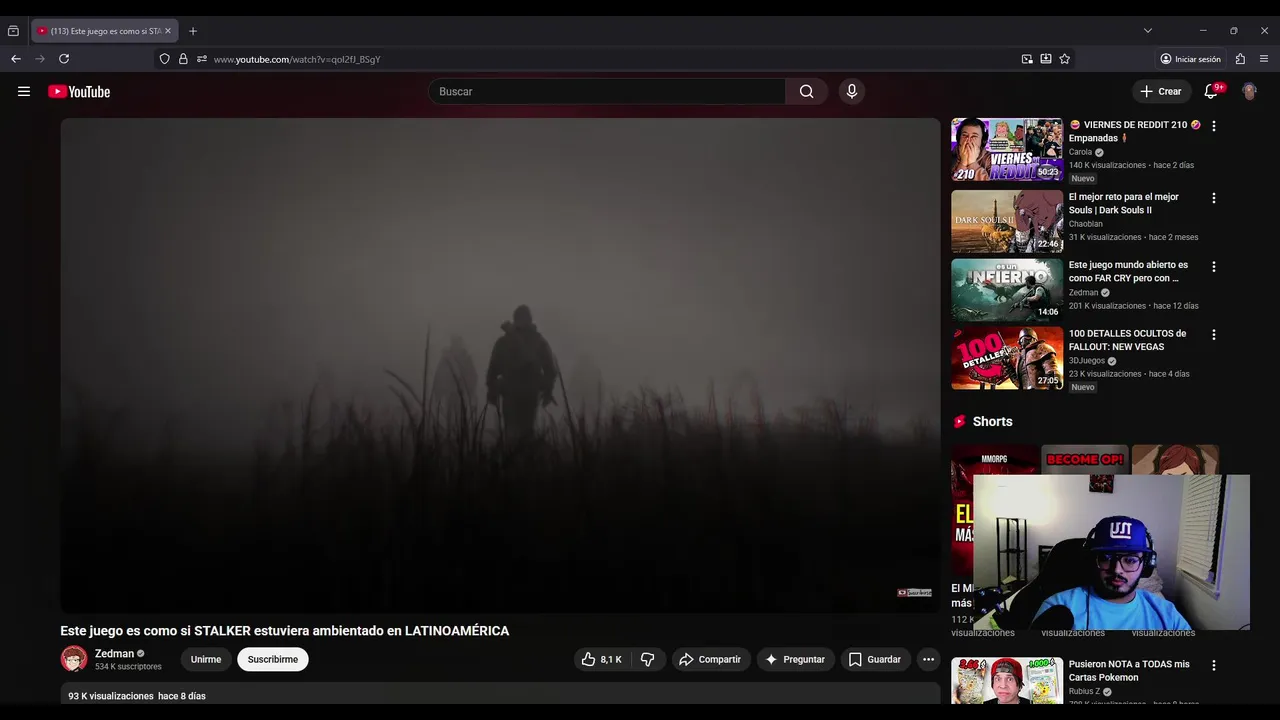View site security lock info

[183, 59]
